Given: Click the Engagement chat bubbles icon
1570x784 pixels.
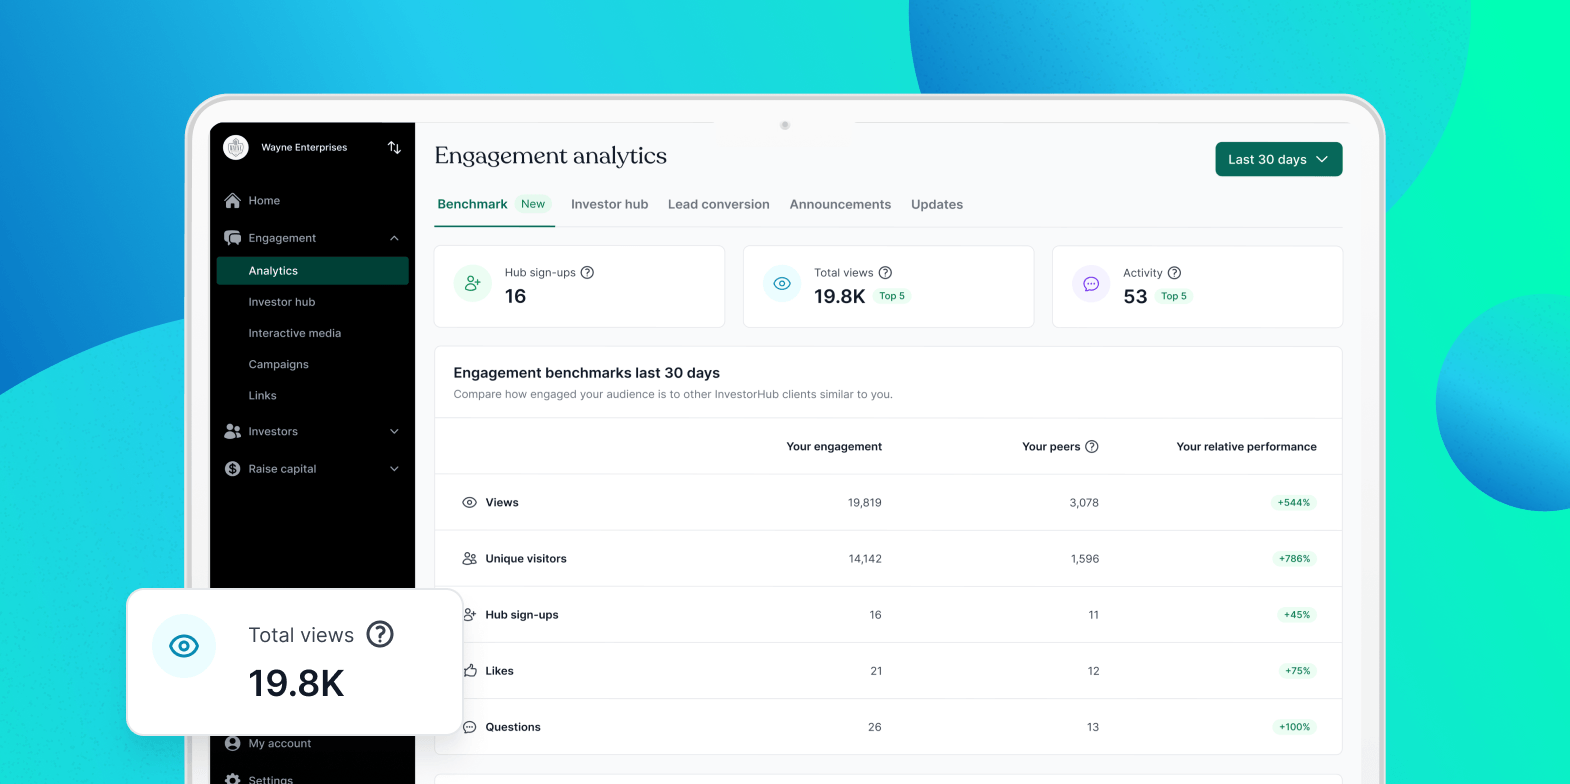Looking at the screenshot, I should [233, 238].
